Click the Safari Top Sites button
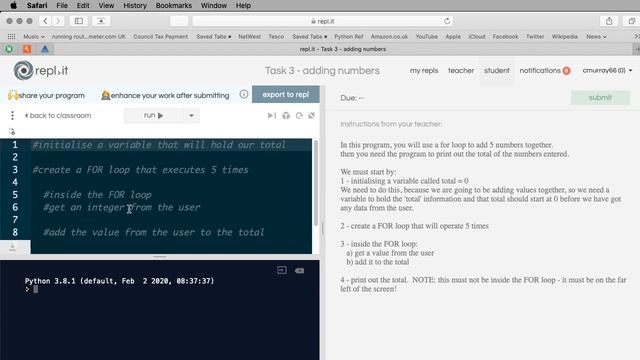This screenshot has width=640, height=360. click(101, 21)
